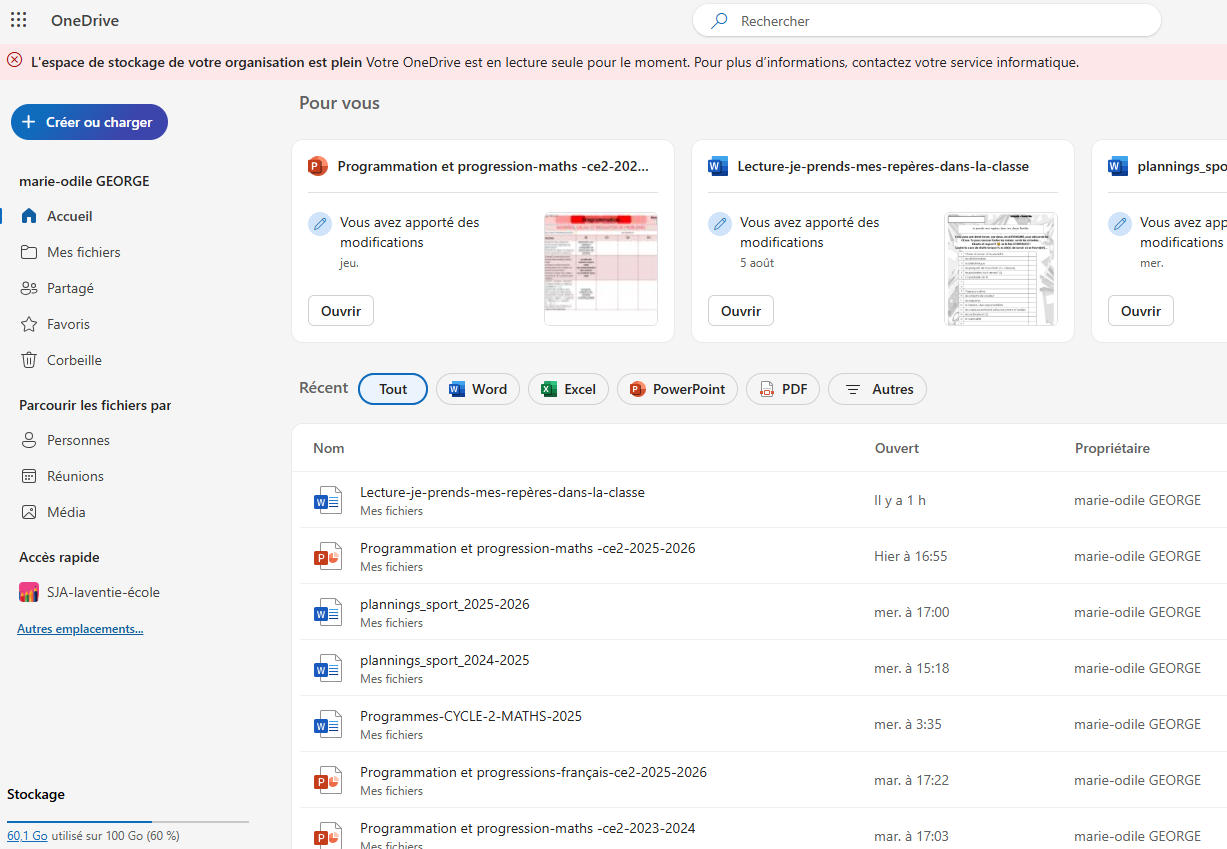Click the PowerPoint file icon beside Programmation et progressions-français
1227x849 pixels.
click(328, 780)
